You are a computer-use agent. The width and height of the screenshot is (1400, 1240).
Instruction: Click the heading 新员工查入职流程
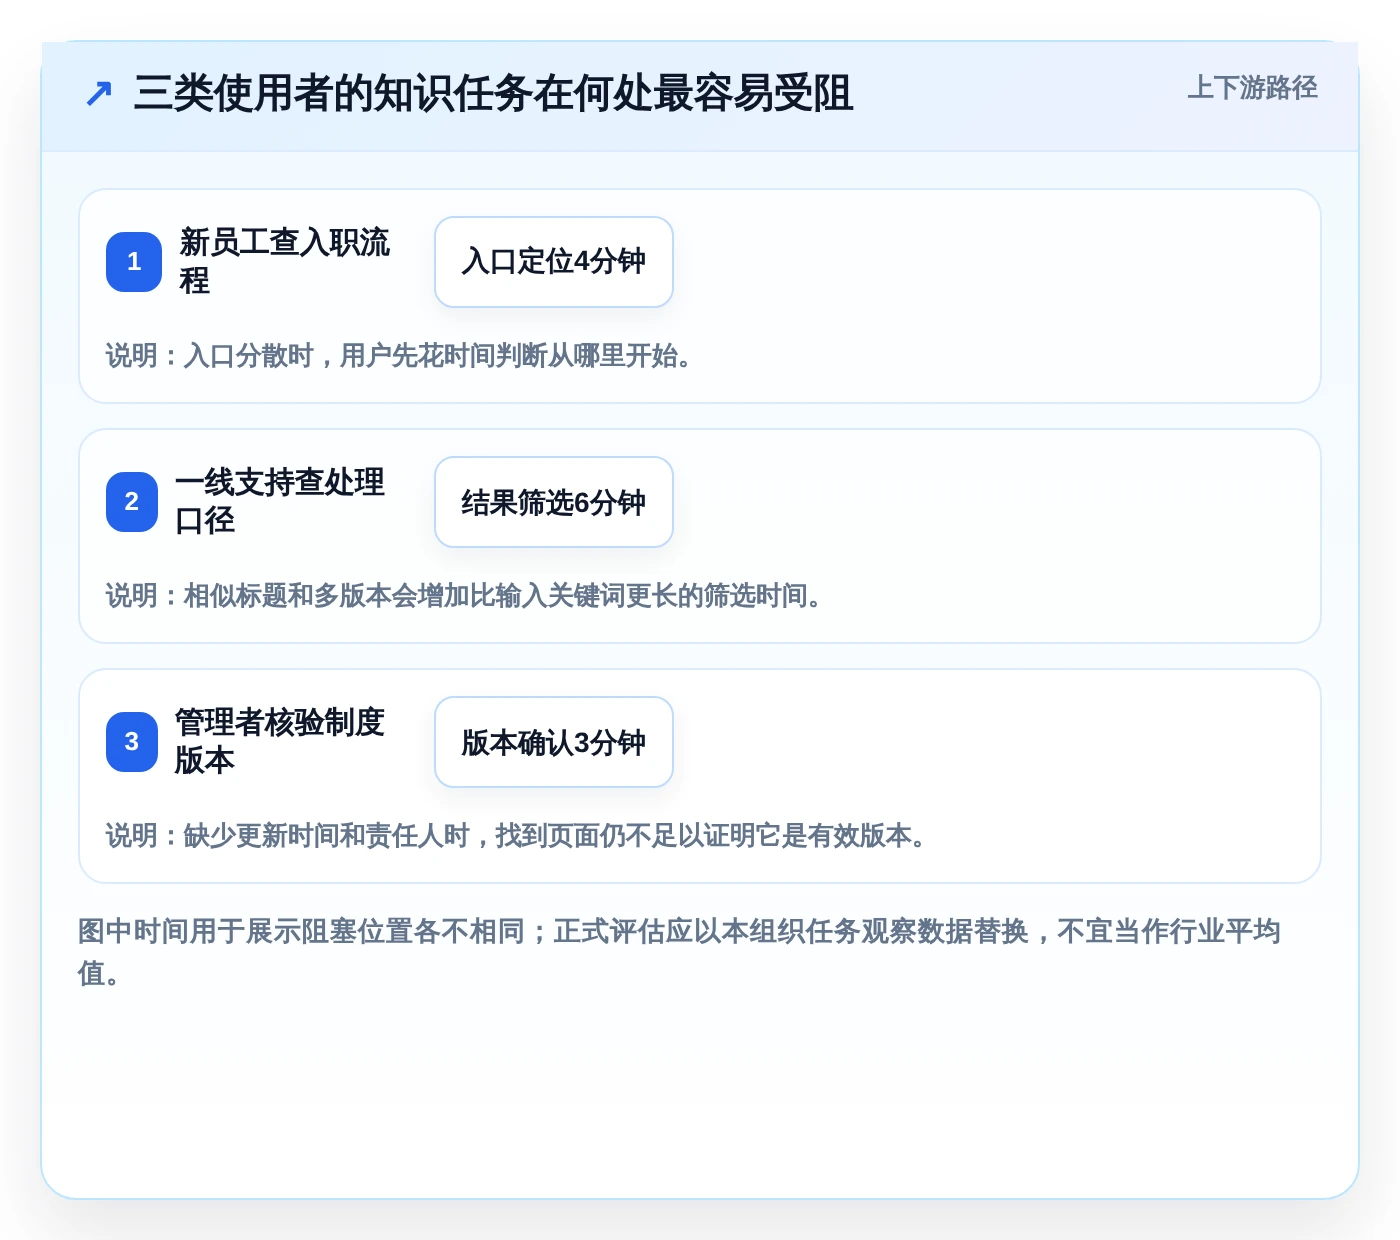click(285, 261)
